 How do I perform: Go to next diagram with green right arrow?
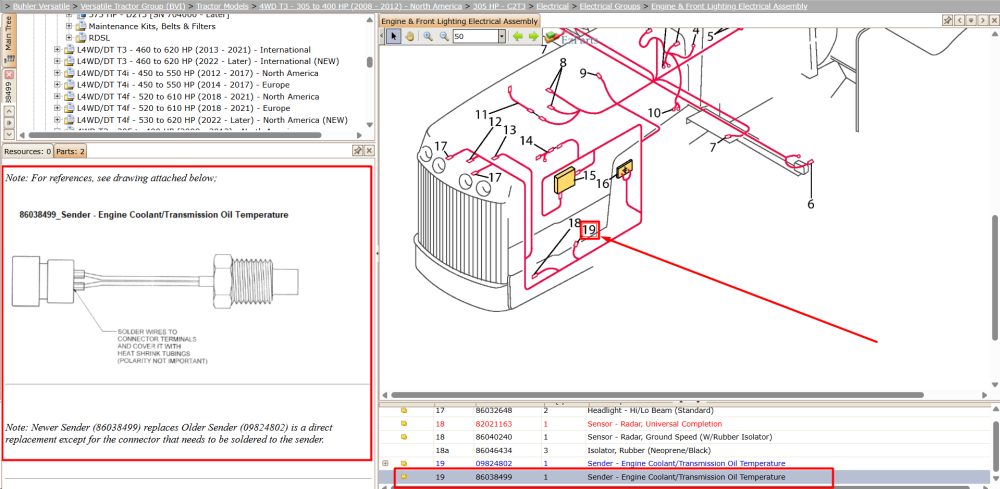pos(533,36)
